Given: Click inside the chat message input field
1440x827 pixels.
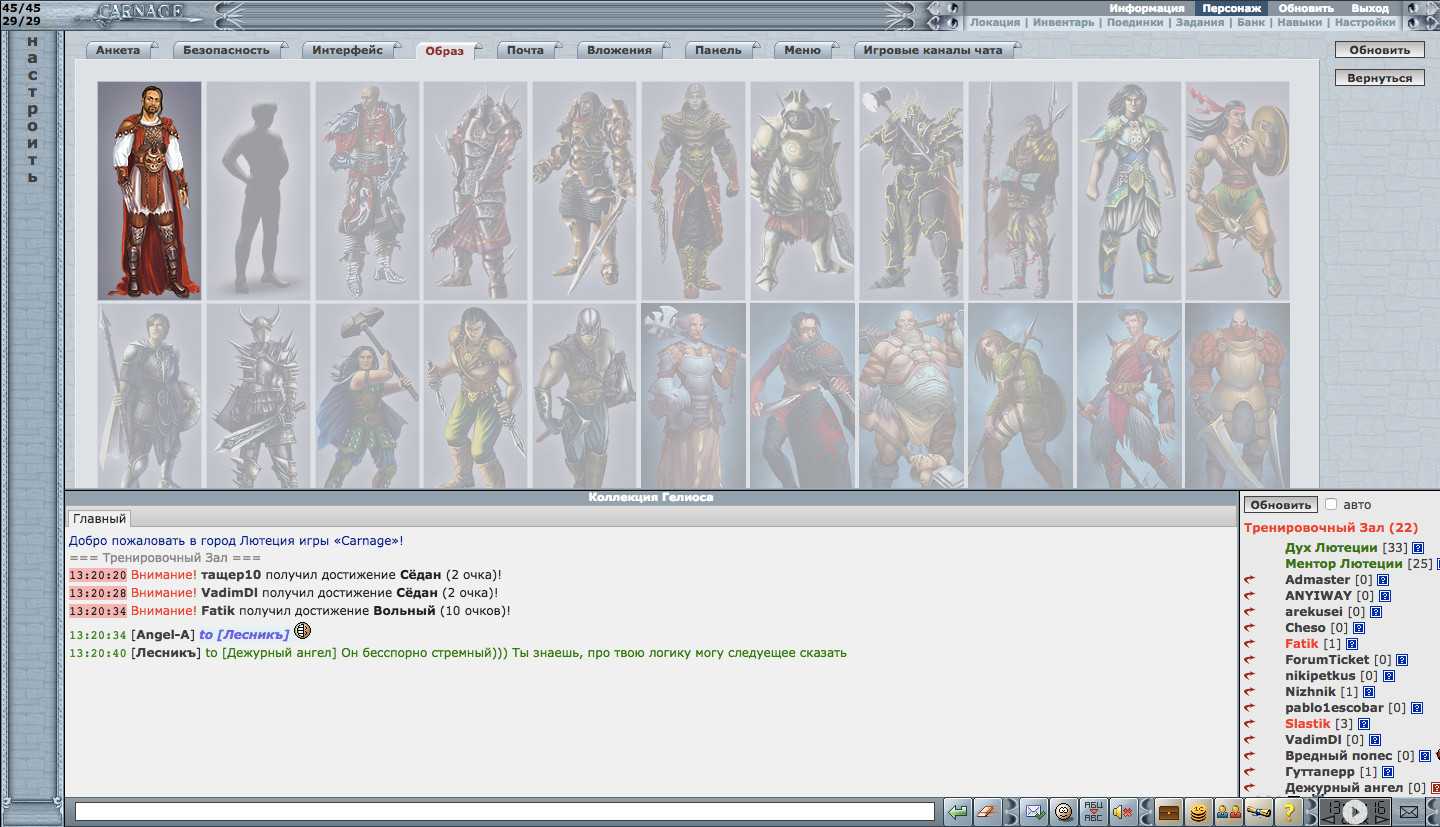Looking at the screenshot, I should 505,811.
